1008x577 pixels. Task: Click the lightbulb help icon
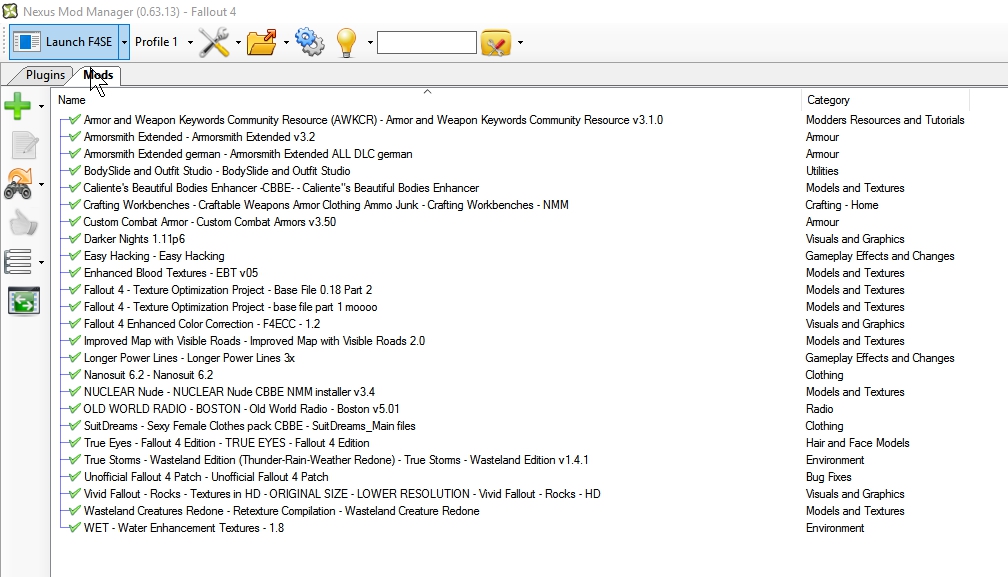(346, 43)
